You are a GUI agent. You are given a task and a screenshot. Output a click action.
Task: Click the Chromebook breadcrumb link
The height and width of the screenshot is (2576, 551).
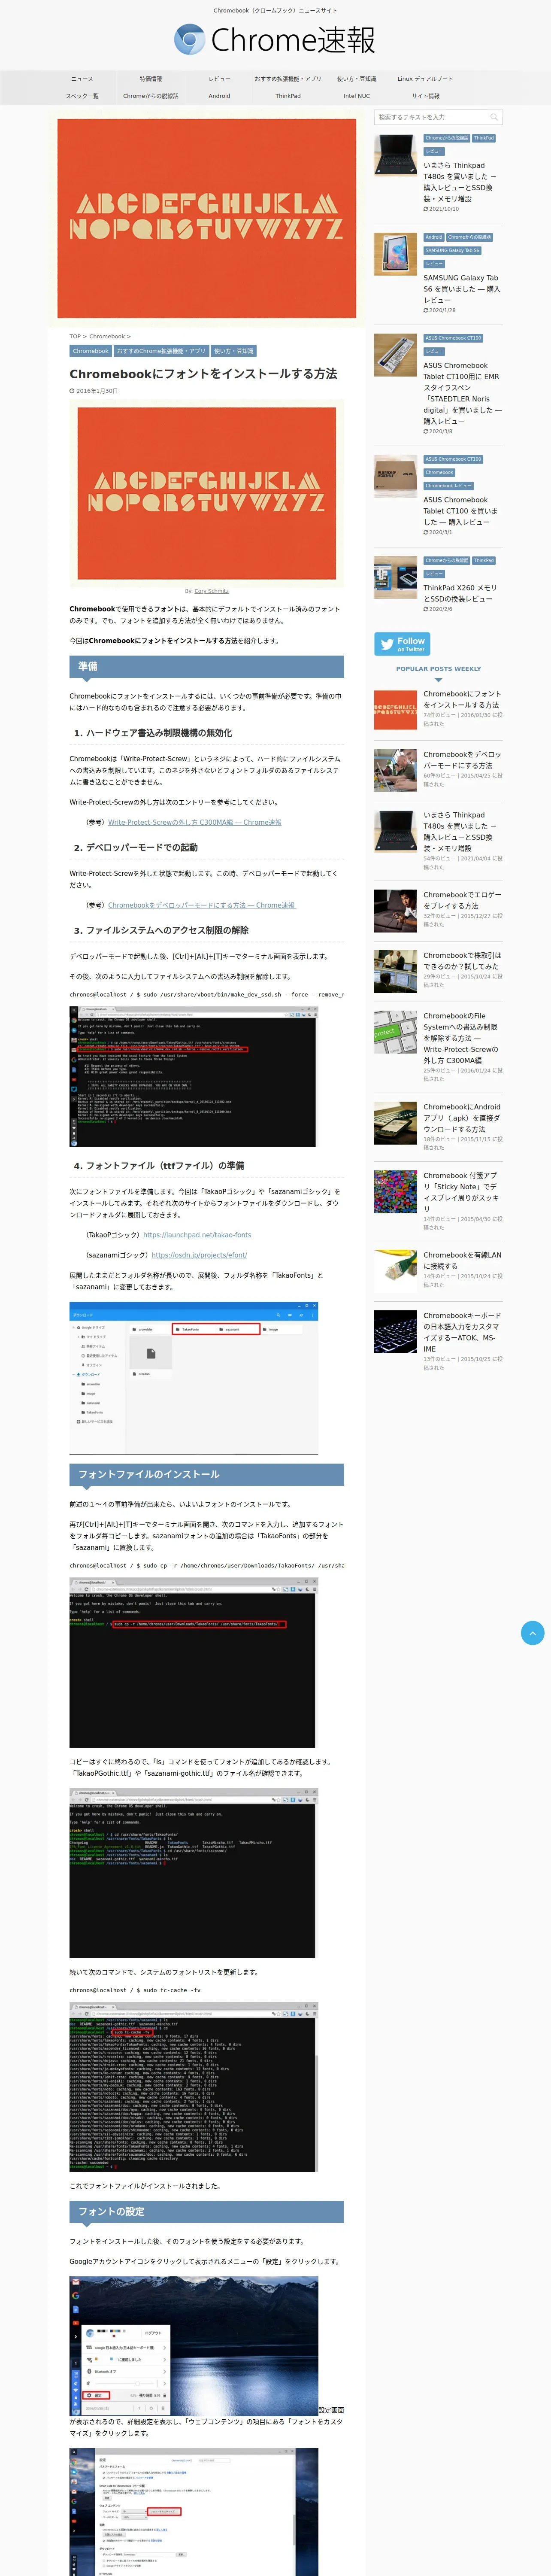(107, 336)
